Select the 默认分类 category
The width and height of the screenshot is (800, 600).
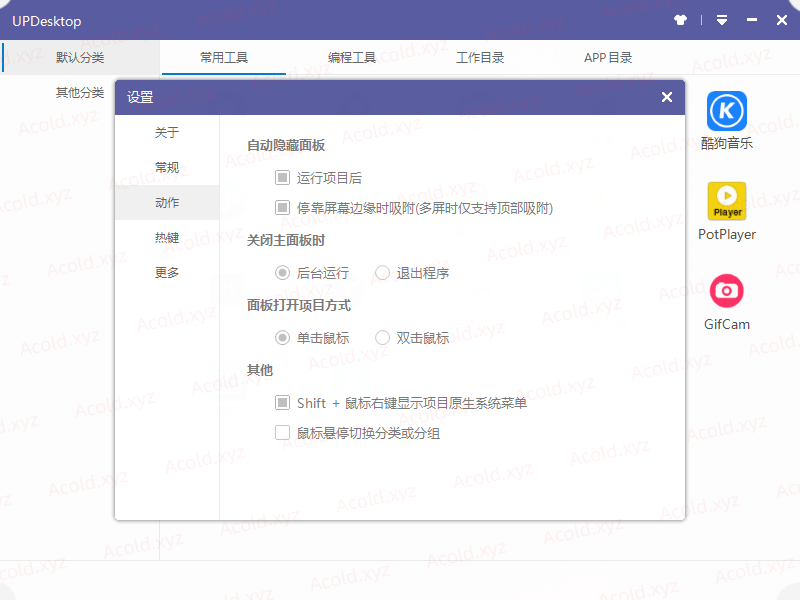click(x=80, y=58)
